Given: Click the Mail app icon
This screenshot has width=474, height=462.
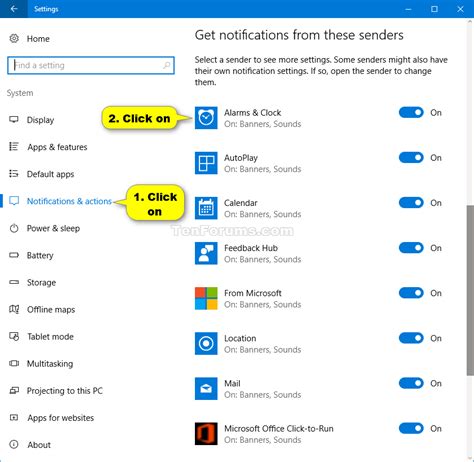Looking at the screenshot, I should (206, 389).
